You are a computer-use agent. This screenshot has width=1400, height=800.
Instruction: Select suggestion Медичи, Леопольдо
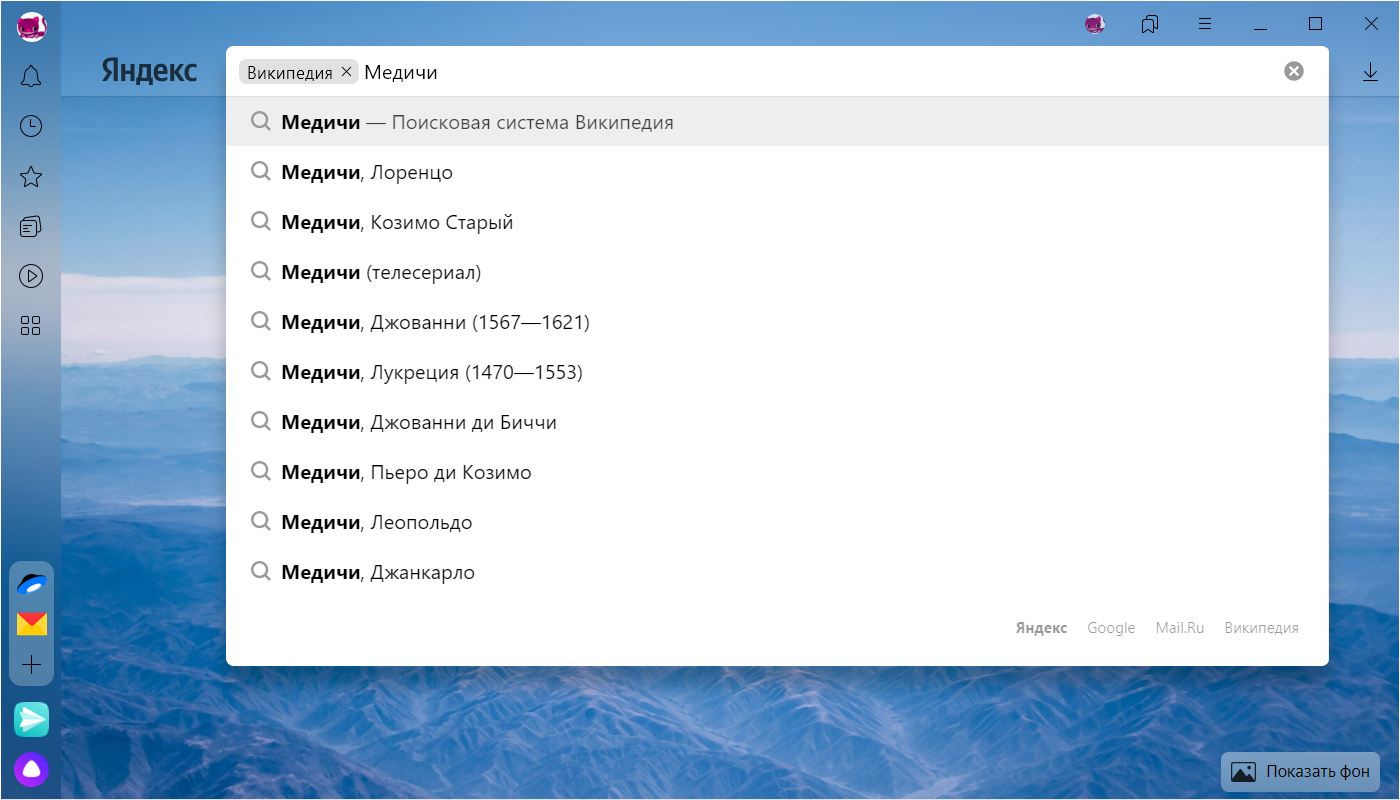coord(777,522)
